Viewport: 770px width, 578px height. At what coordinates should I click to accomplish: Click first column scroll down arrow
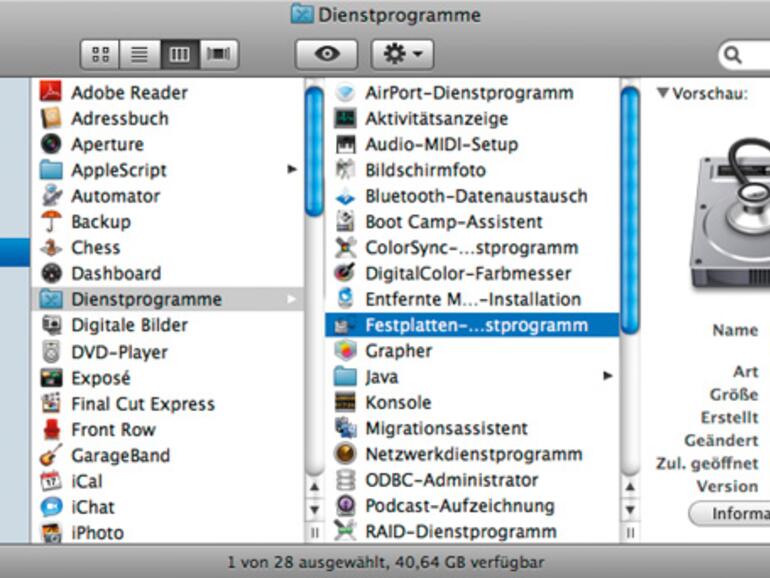(x=314, y=509)
